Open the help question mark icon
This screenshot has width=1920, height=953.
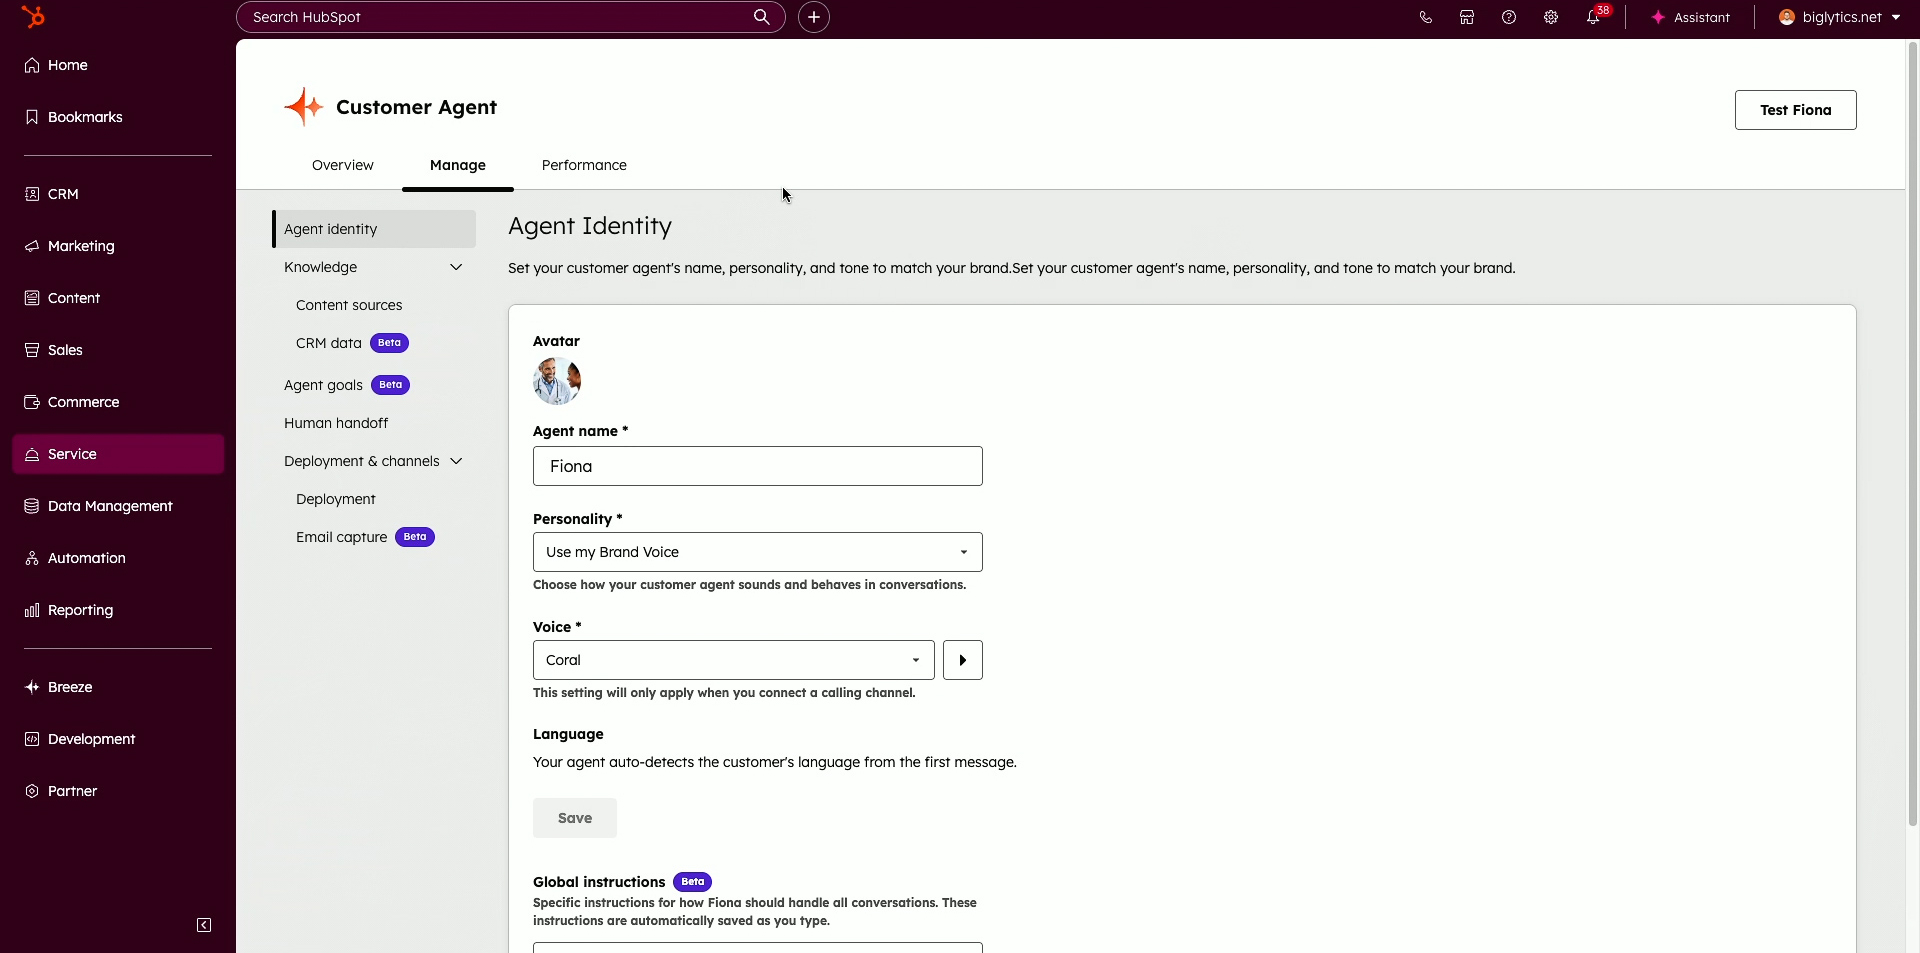pyautogui.click(x=1509, y=17)
